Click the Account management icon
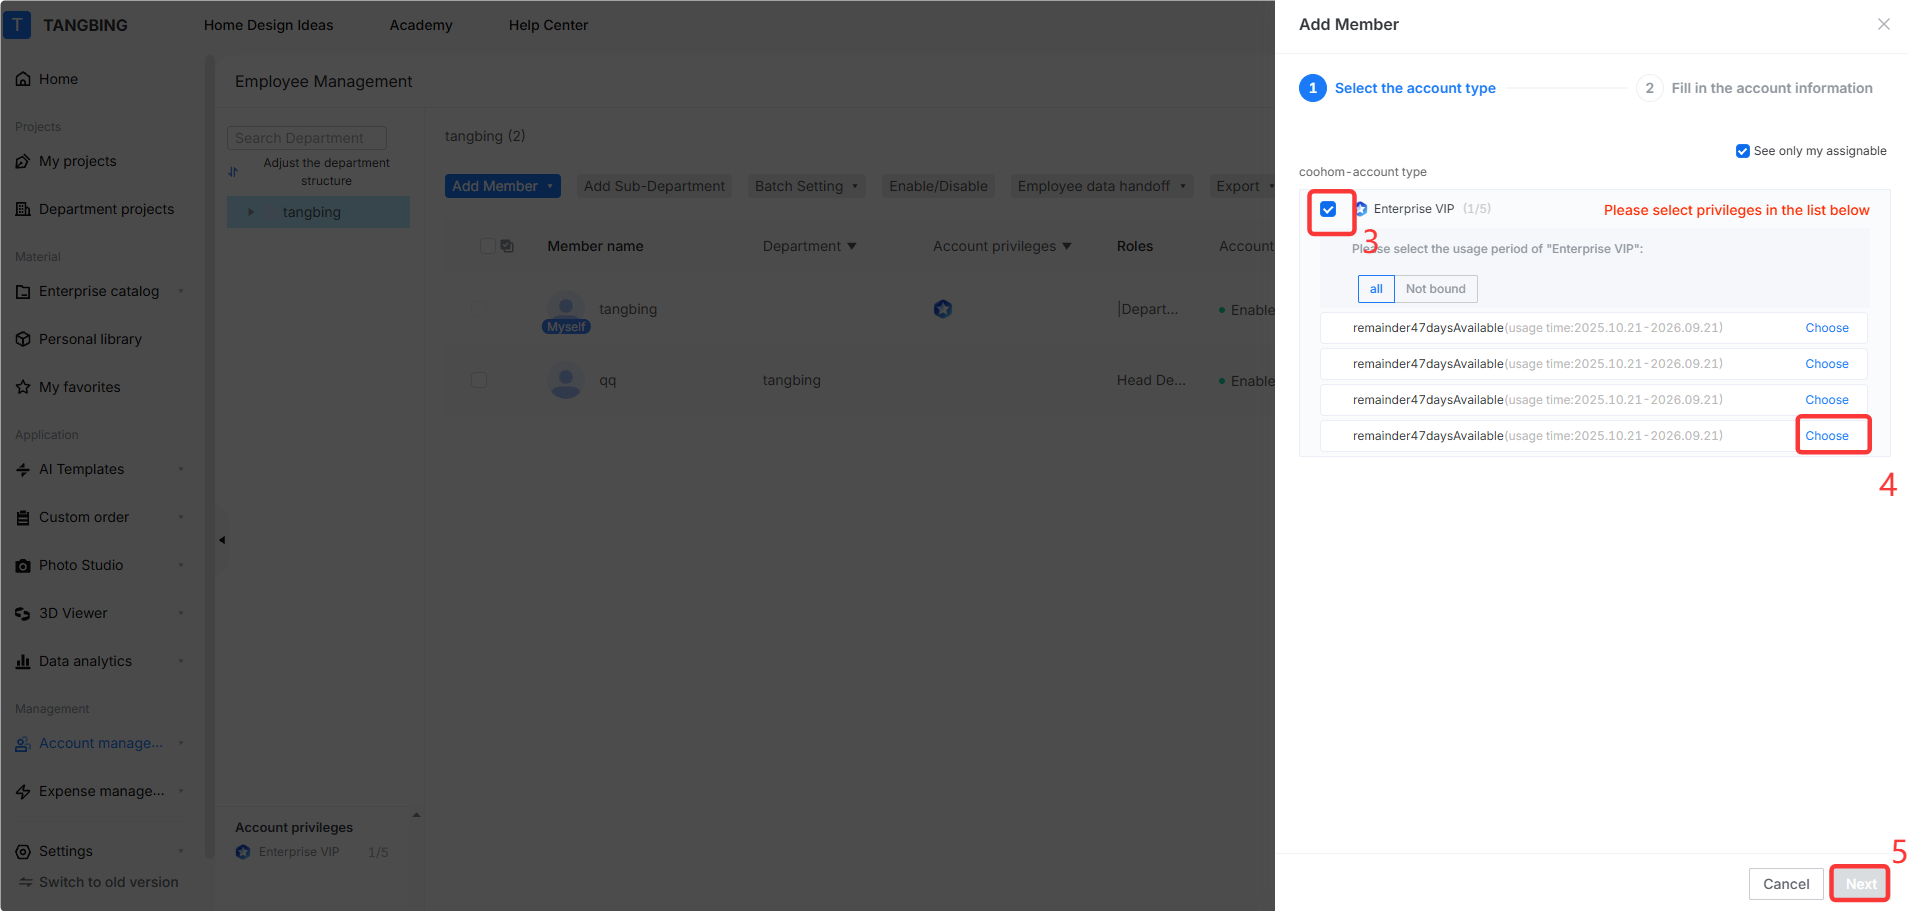This screenshot has width=1908, height=911. (23, 743)
